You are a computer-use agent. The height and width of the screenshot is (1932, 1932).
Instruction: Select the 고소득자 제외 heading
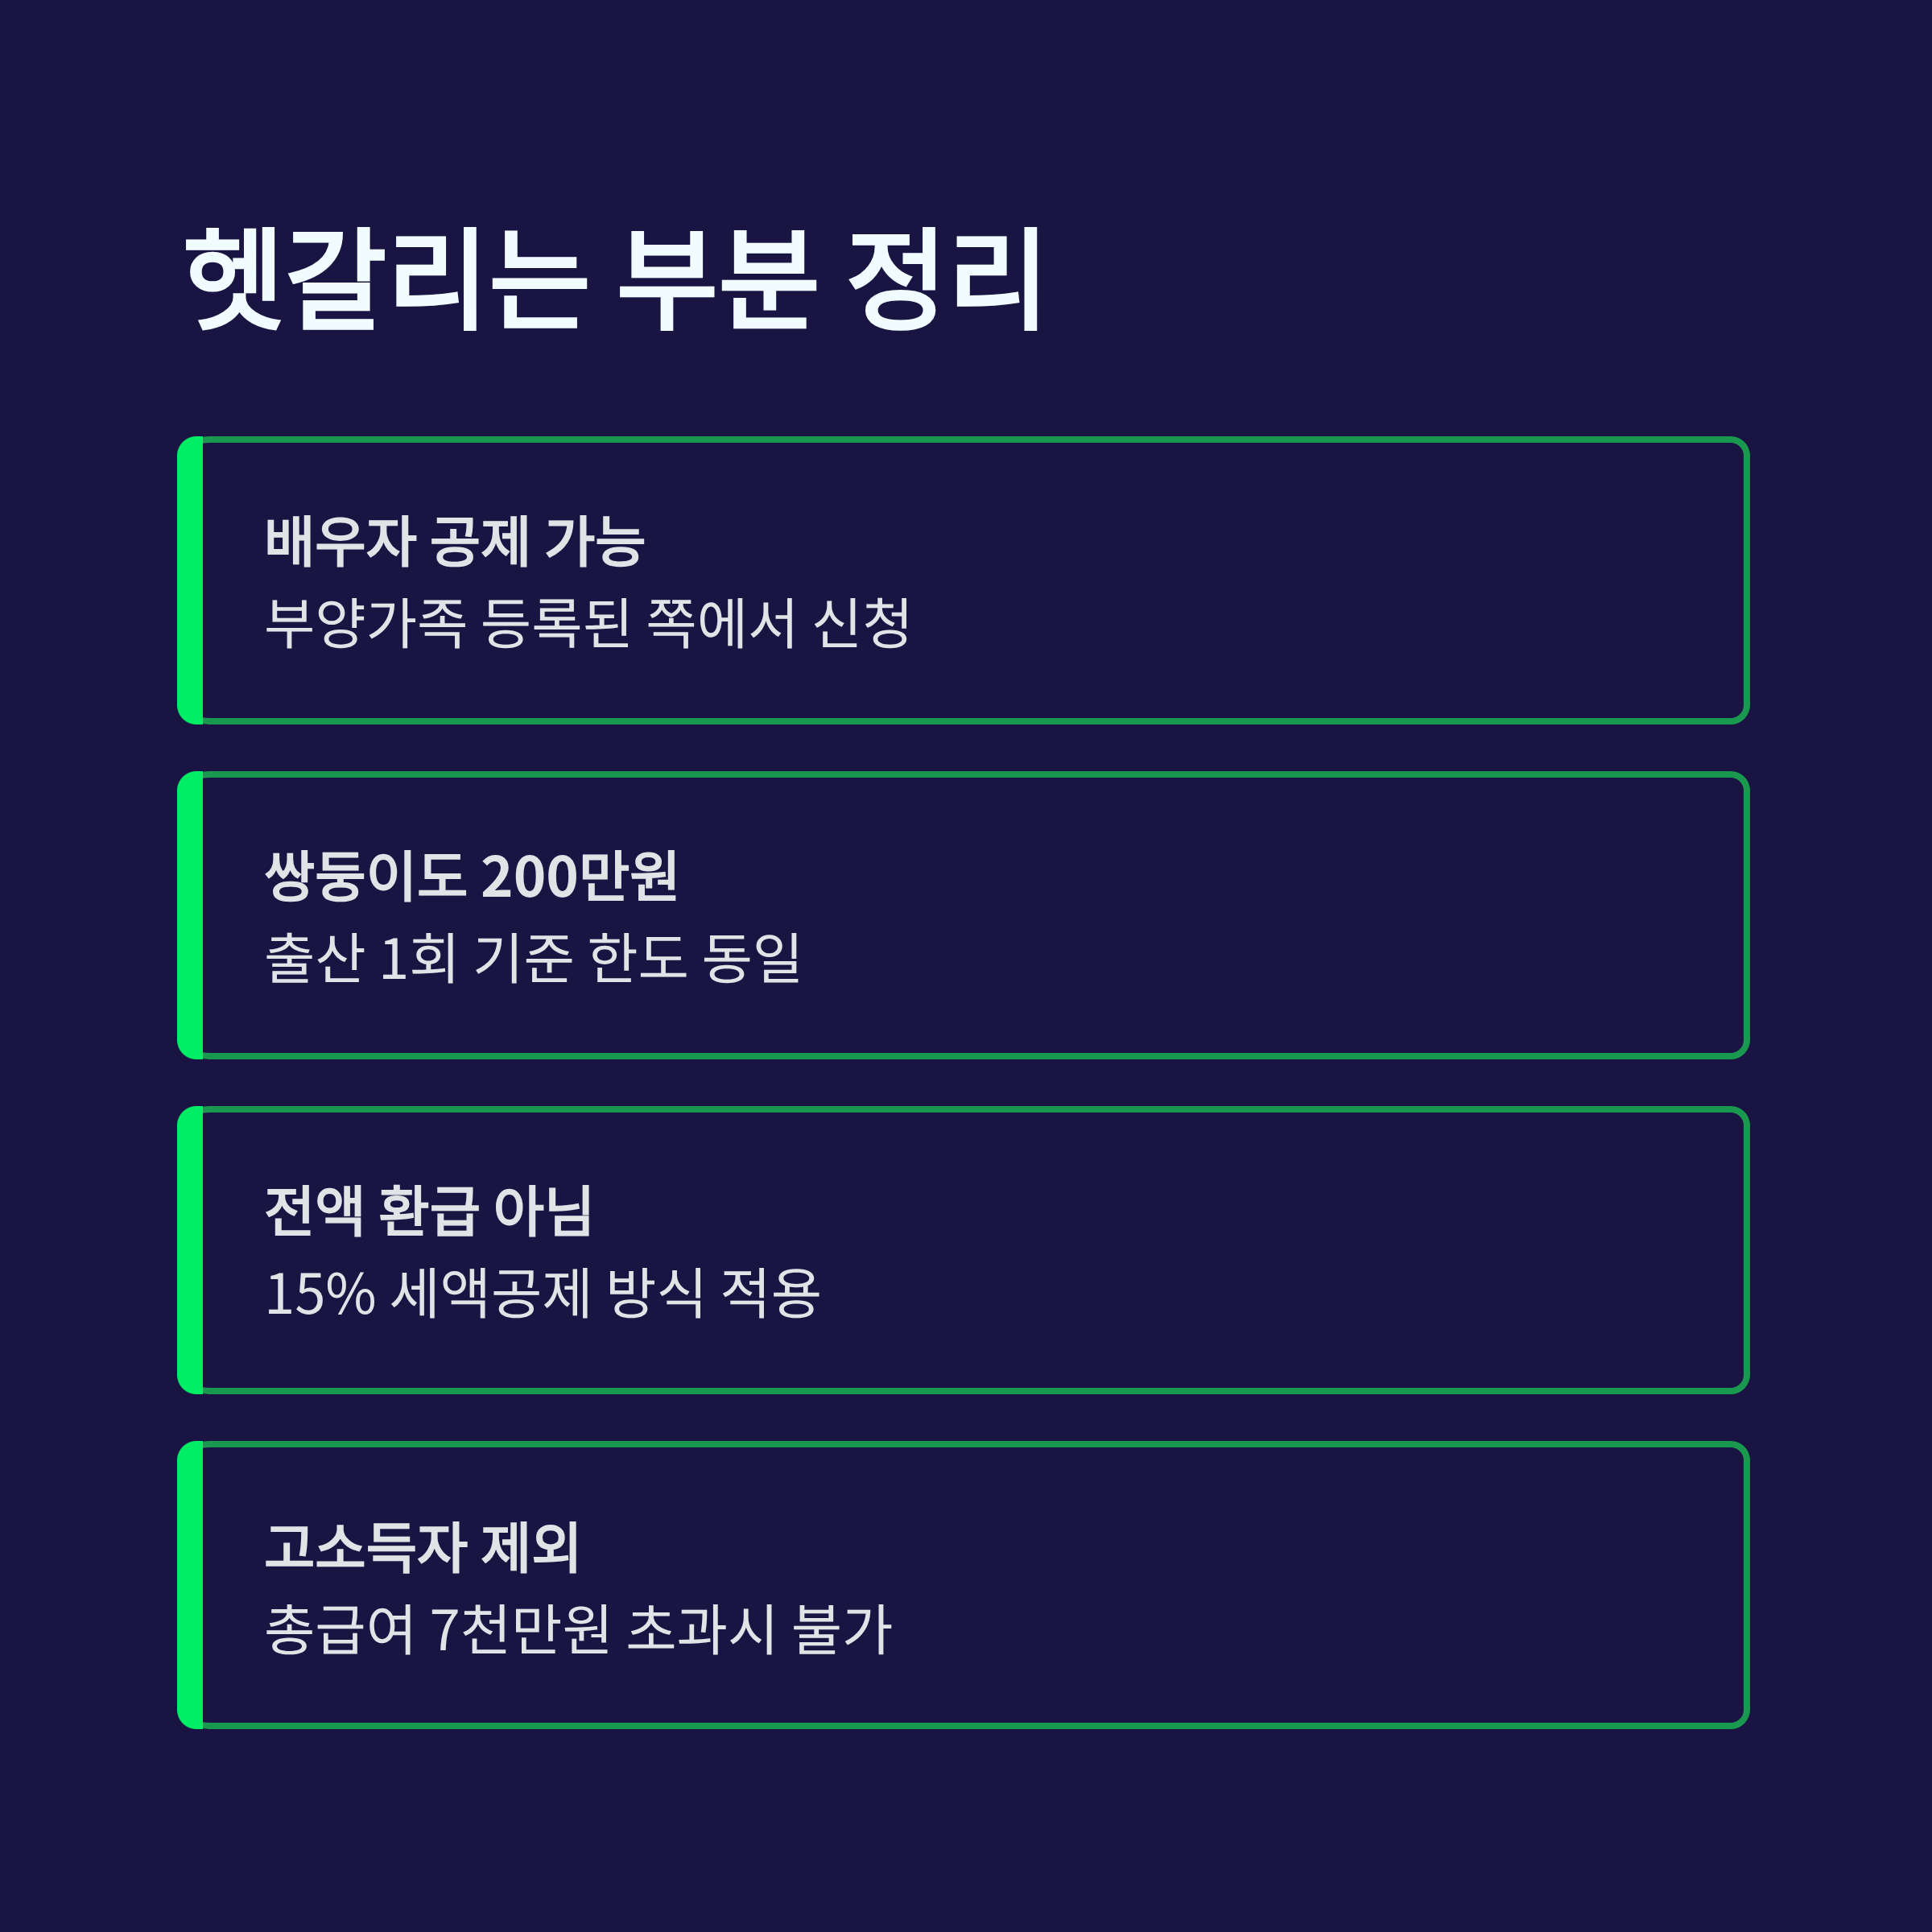click(x=422, y=1547)
